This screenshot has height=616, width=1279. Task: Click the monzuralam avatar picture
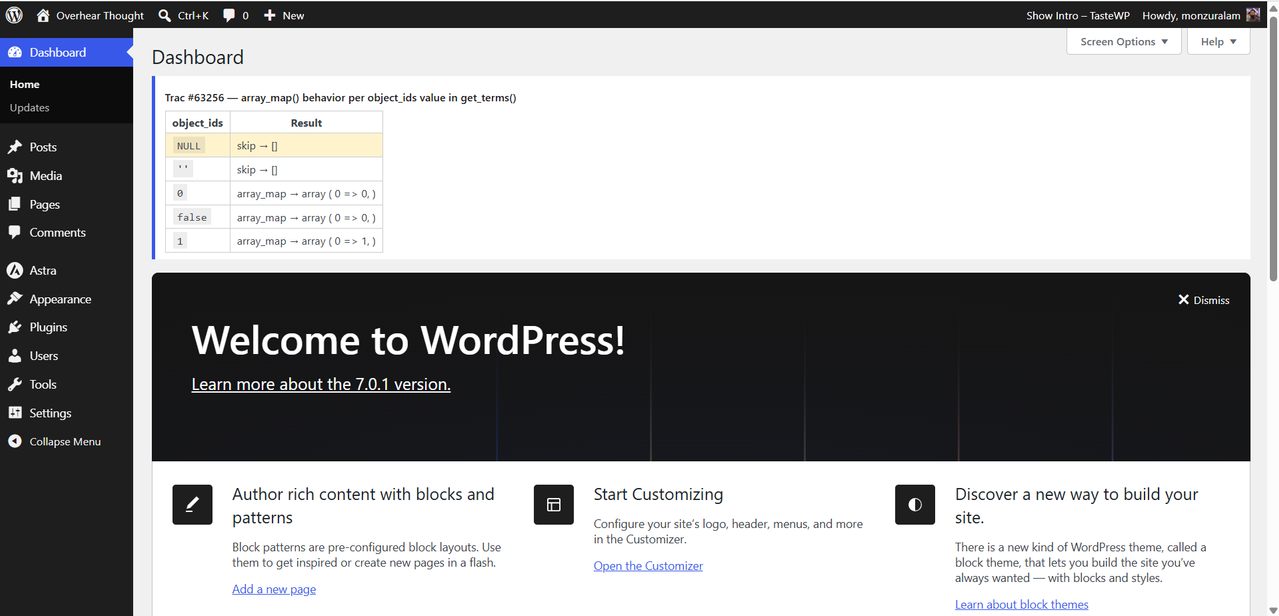coord(1253,15)
